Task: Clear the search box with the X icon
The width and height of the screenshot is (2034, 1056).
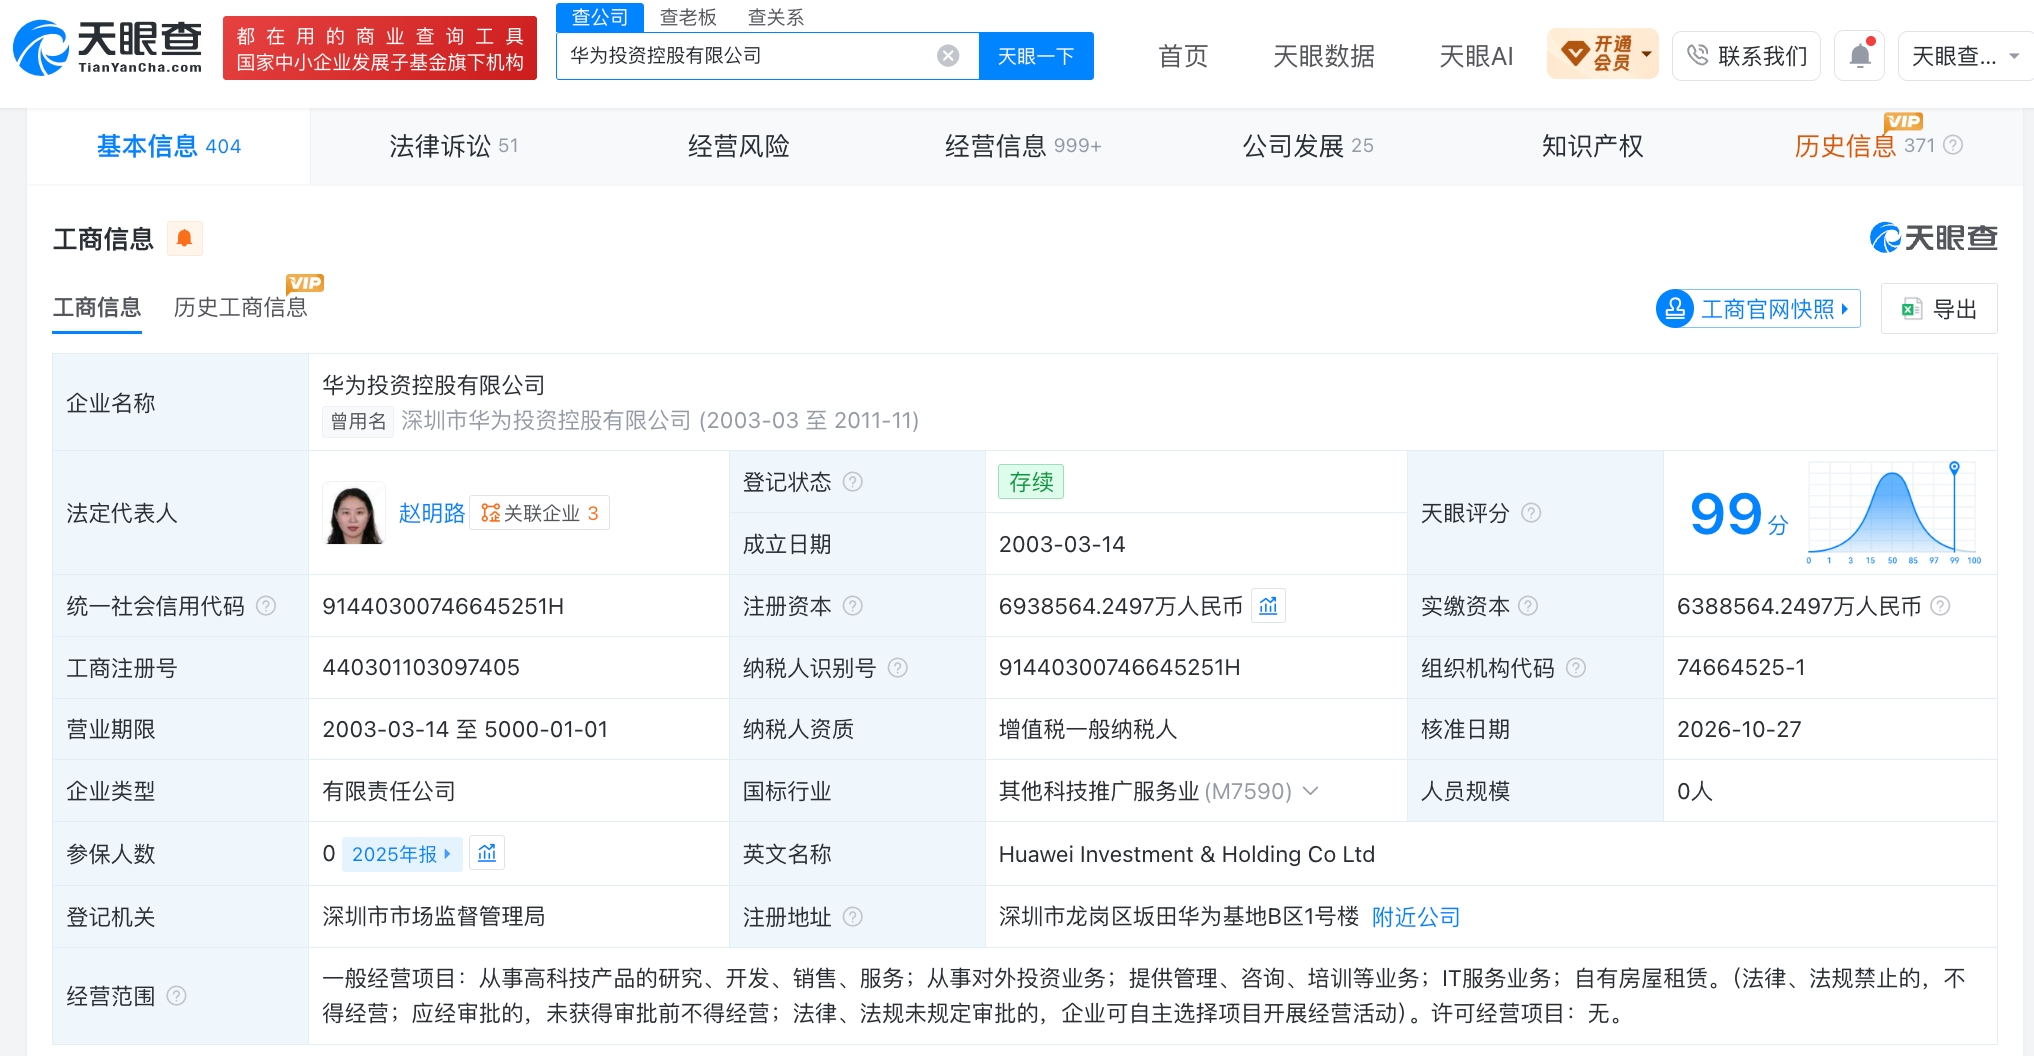Action: pos(948,56)
